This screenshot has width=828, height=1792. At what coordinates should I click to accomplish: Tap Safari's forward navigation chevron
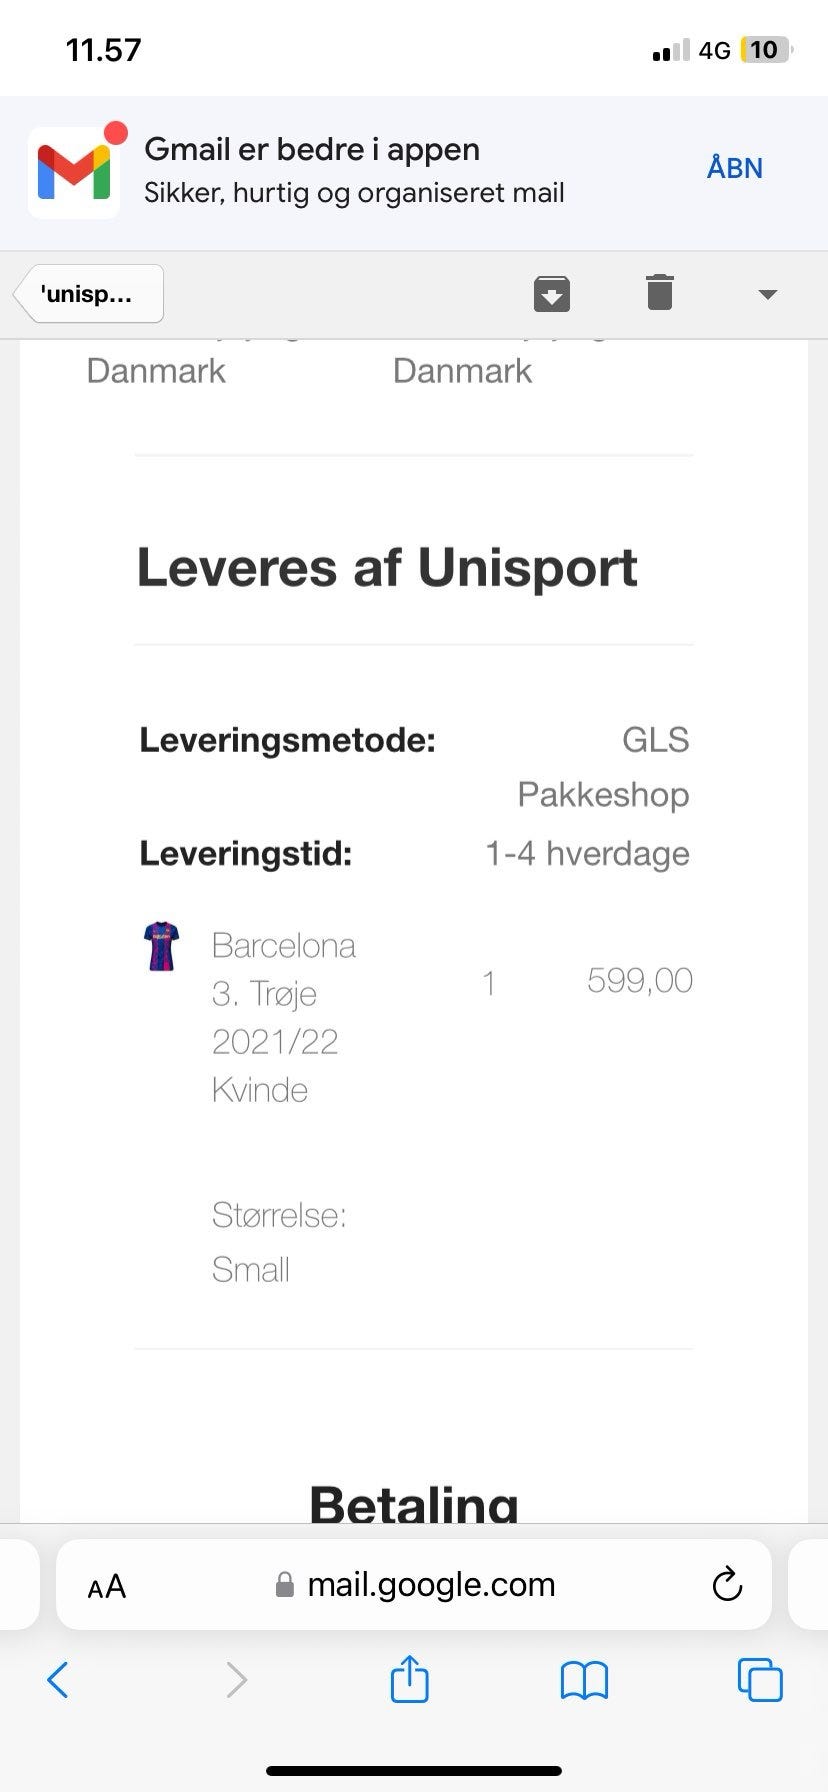(236, 1680)
